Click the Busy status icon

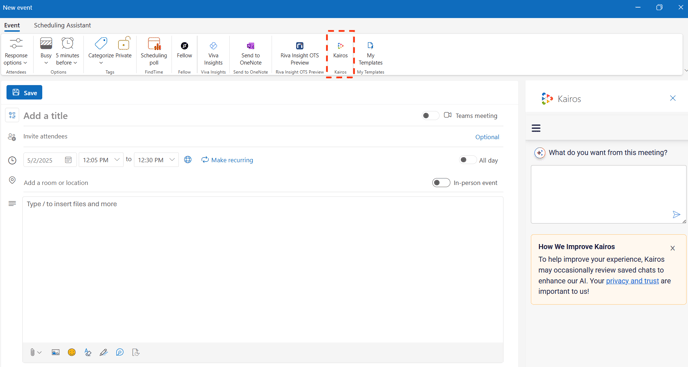46,43
